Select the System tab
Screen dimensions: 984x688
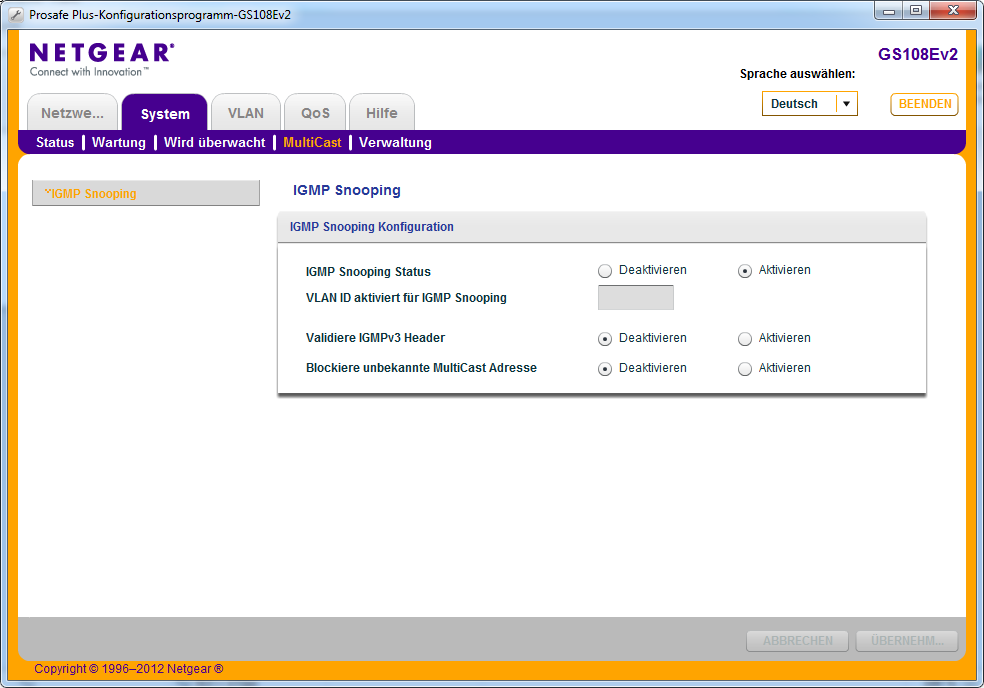164,114
